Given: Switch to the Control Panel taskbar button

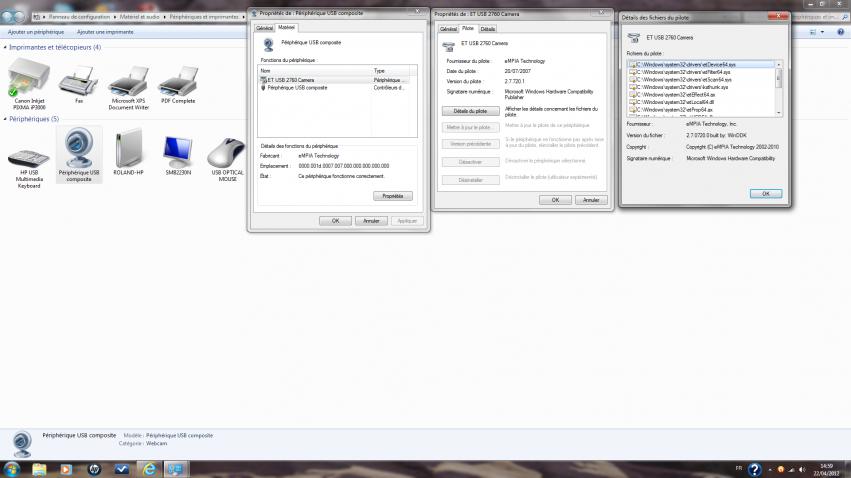Looking at the screenshot, I should (x=176, y=469).
